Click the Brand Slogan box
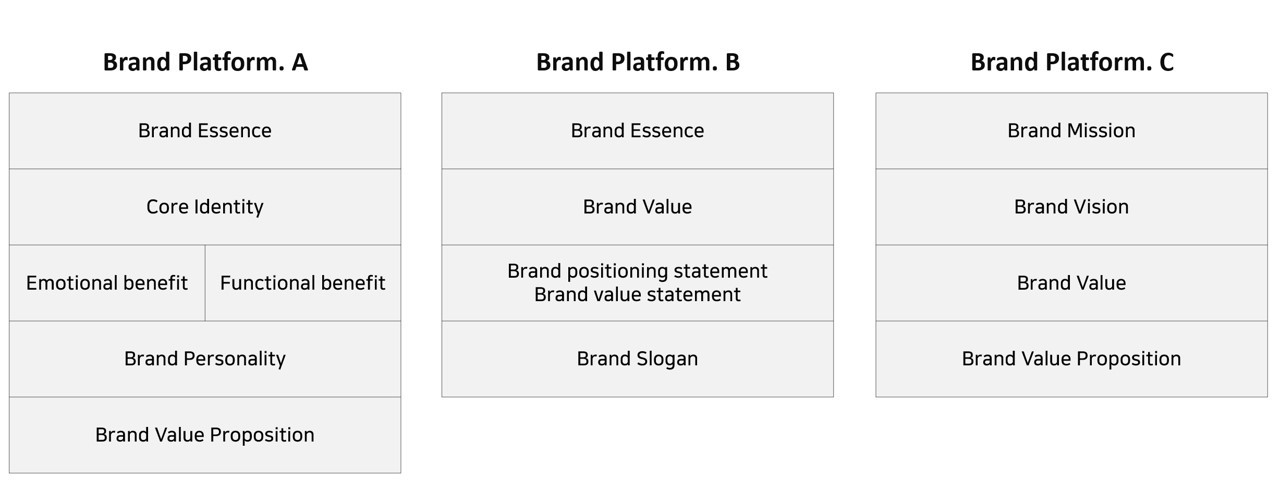1280x500 pixels. 638,359
